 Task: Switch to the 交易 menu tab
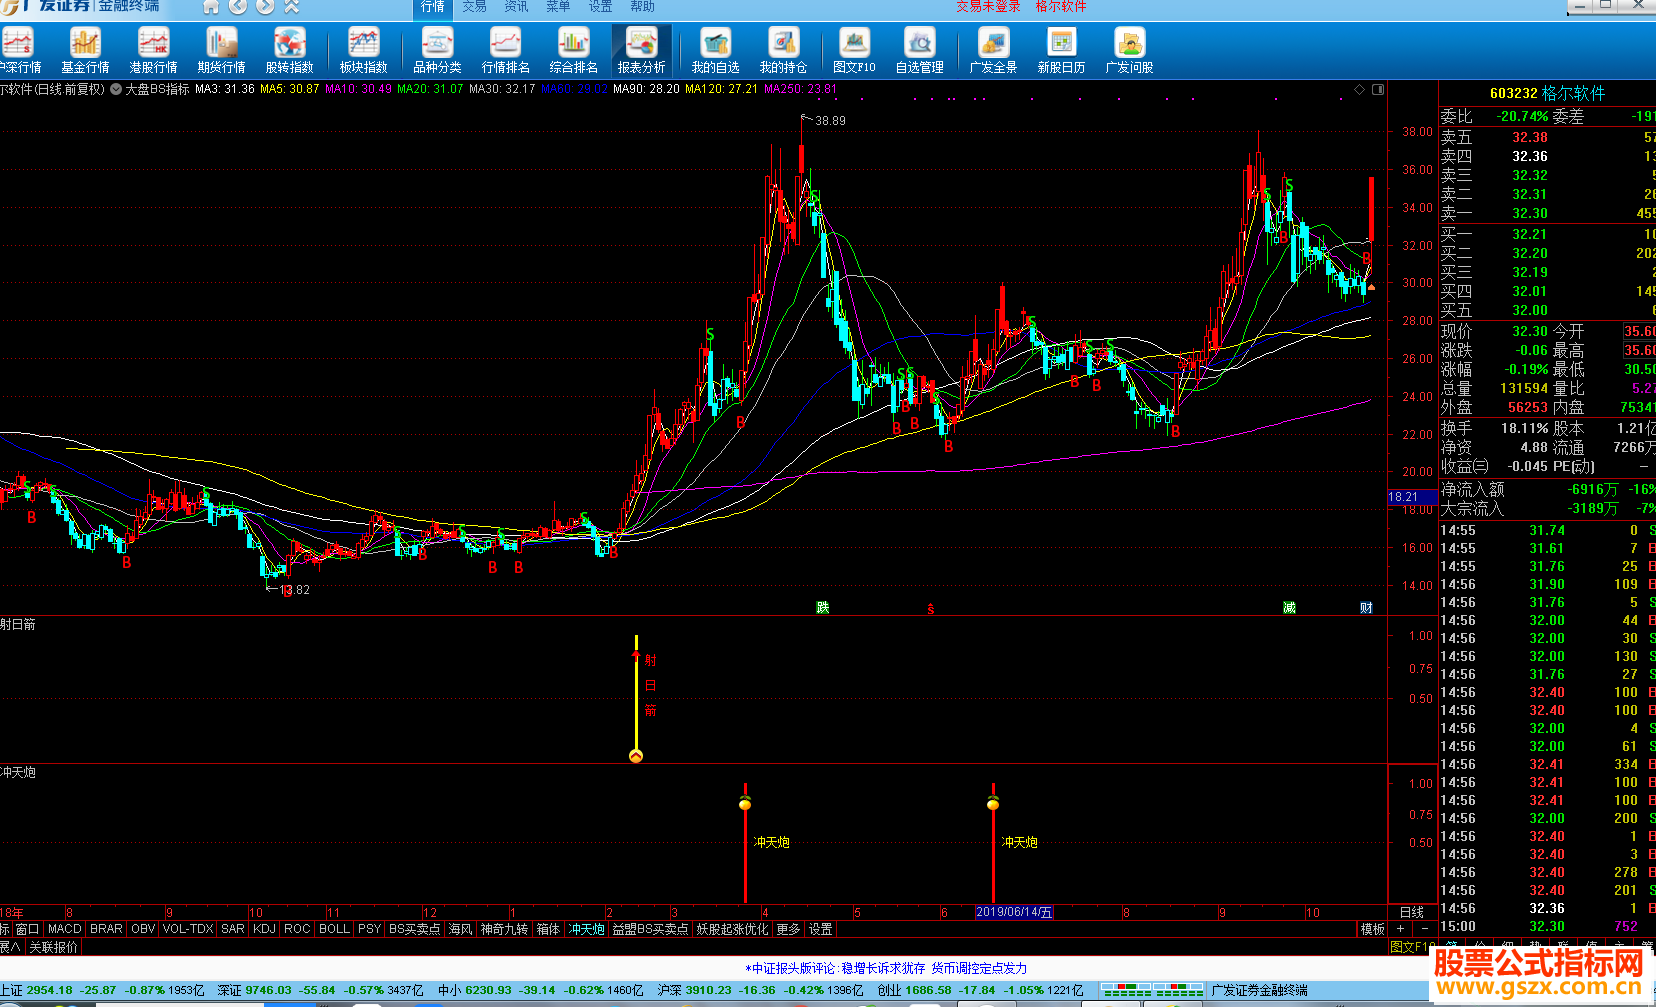tap(474, 7)
